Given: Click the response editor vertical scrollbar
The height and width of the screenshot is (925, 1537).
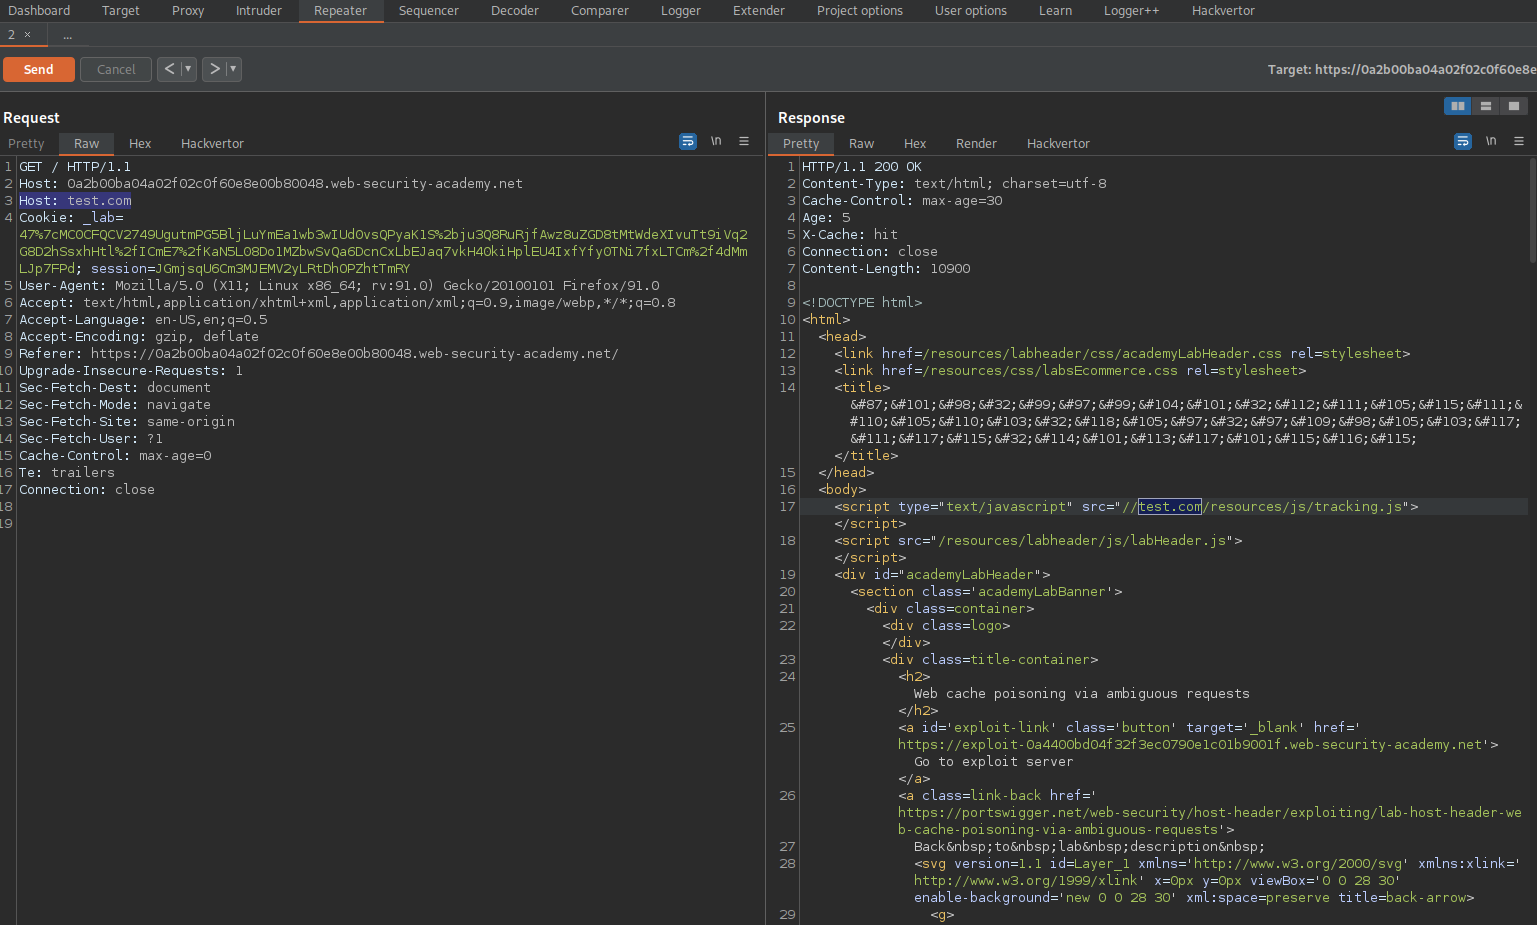Looking at the screenshot, I should click(x=1532, y=210).
